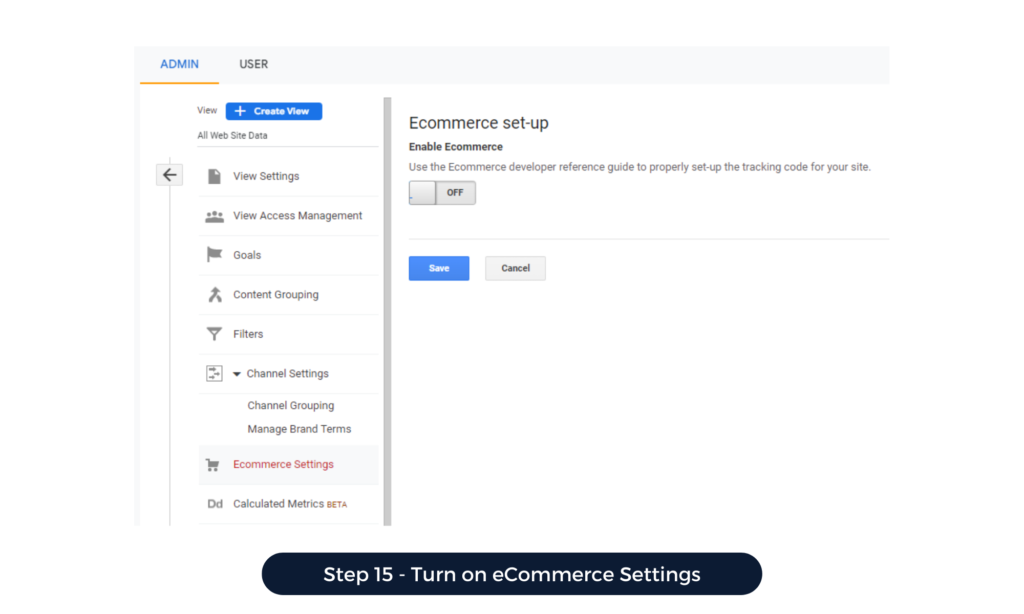Collapse the Channel Settings section arrow

tap(237, 374)
